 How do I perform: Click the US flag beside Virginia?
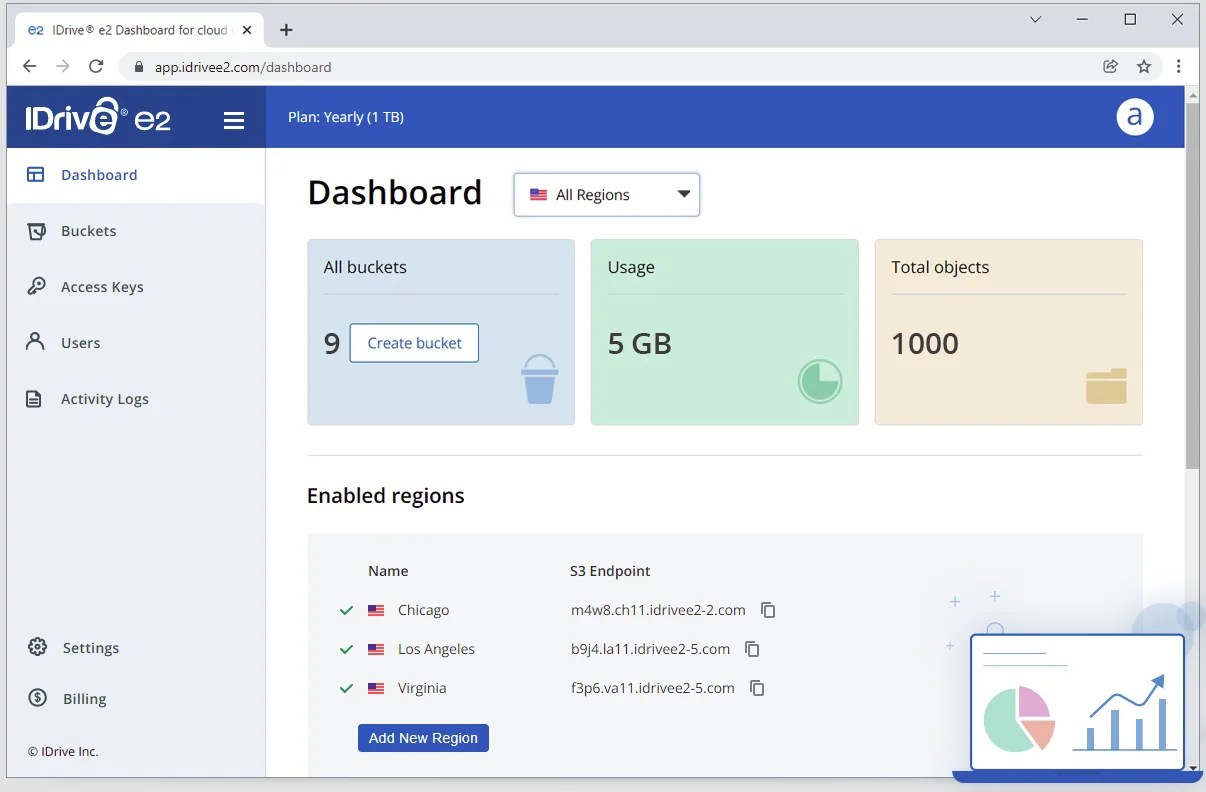(376, 688)
